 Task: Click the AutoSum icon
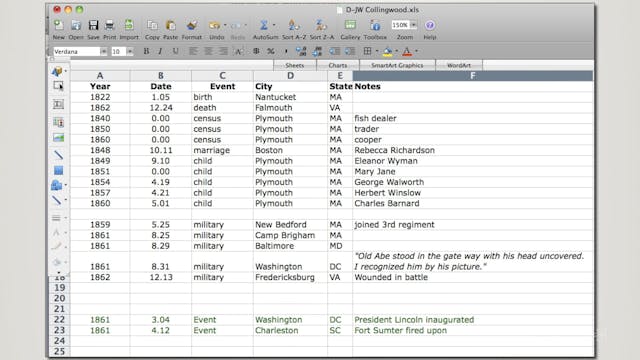tap(264, 25)
